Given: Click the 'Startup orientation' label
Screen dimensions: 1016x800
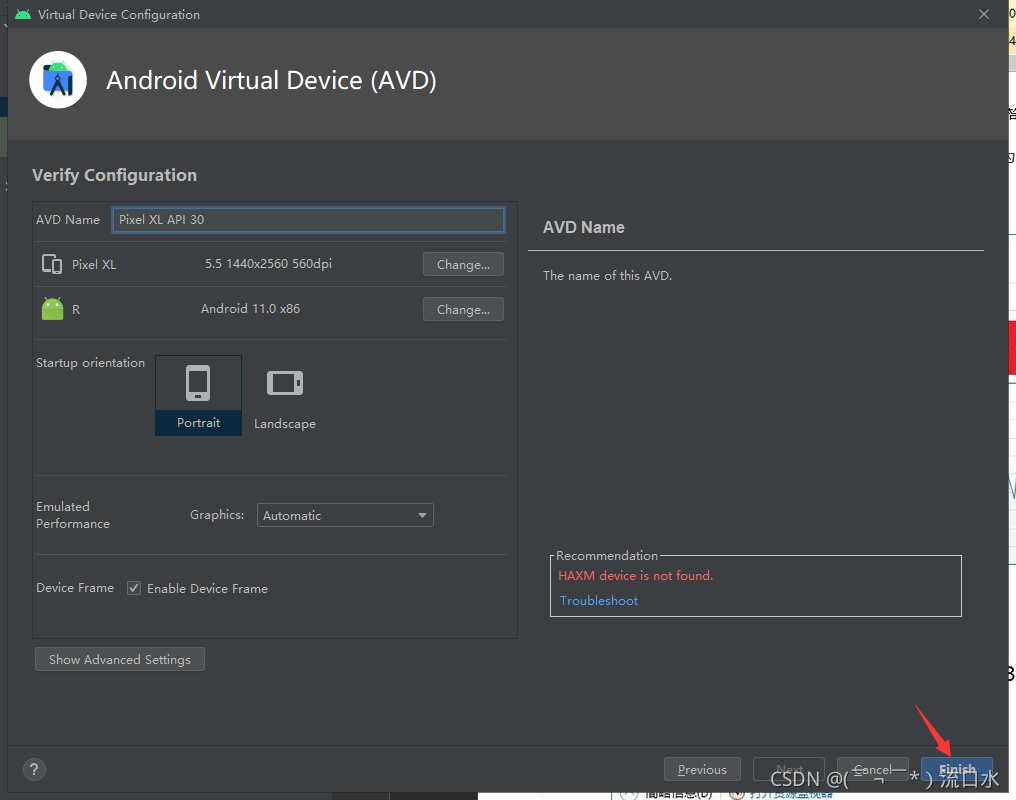Looking at the screenshot, I should click(x=91, y=363).
